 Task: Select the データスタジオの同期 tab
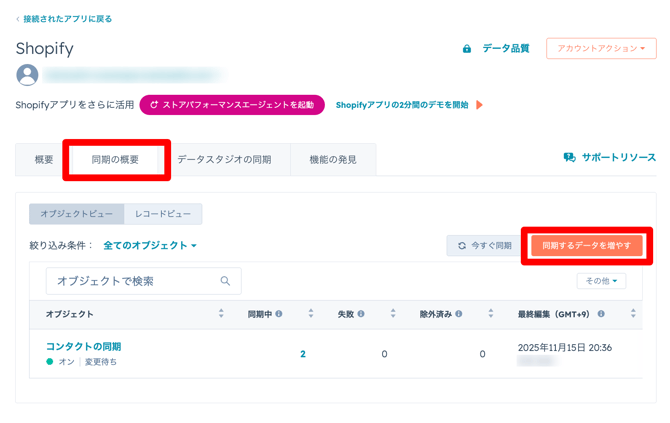tap(224, 160)
